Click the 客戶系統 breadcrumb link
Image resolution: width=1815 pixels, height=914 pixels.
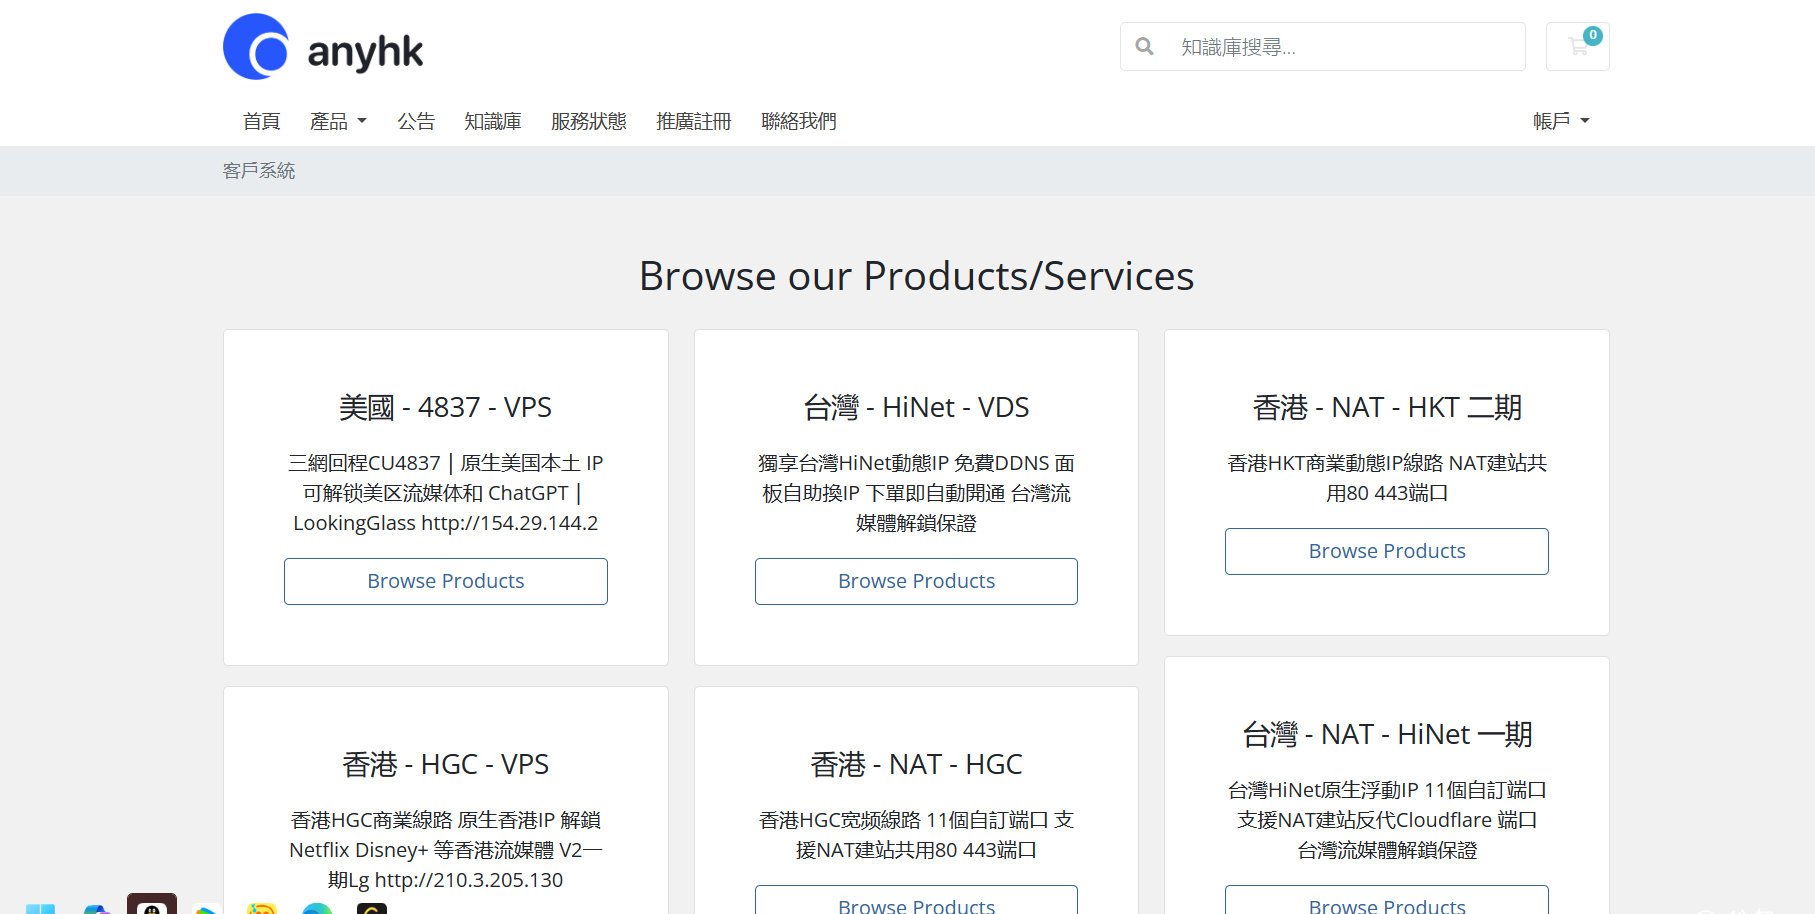pos(259,171)
